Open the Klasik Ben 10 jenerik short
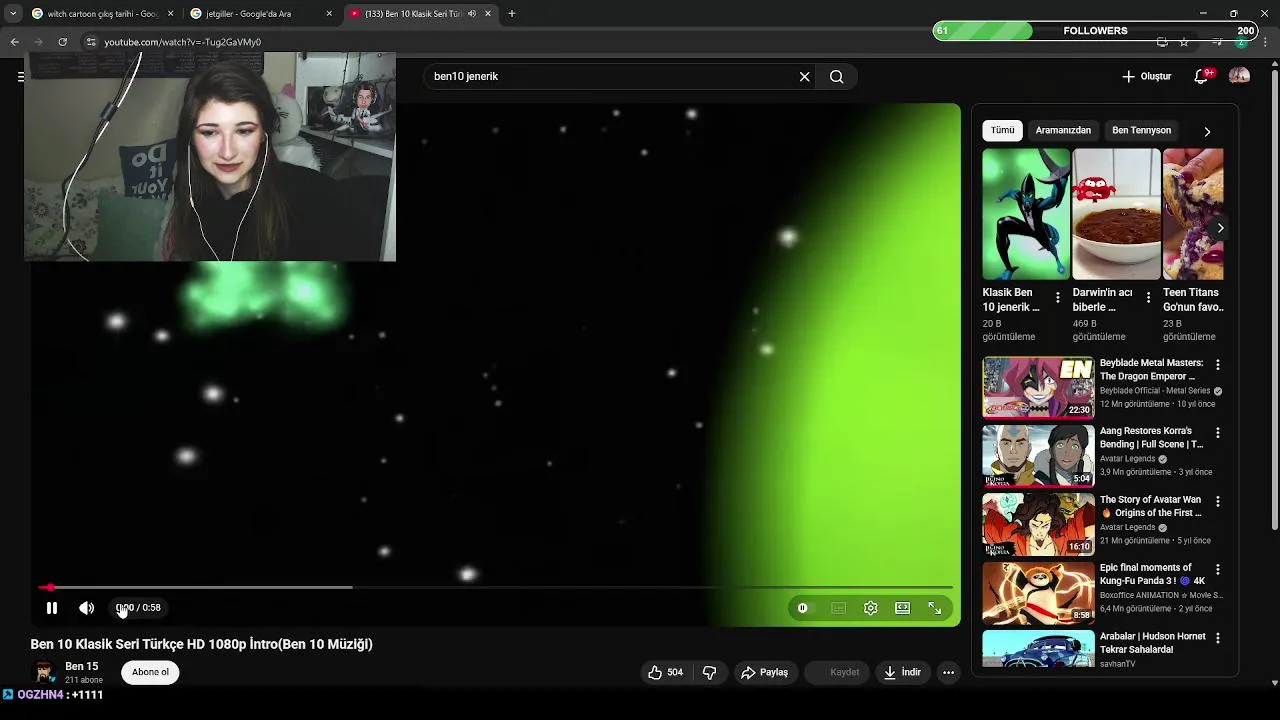The image size is (1280, 720). [x=1026, y=214]
